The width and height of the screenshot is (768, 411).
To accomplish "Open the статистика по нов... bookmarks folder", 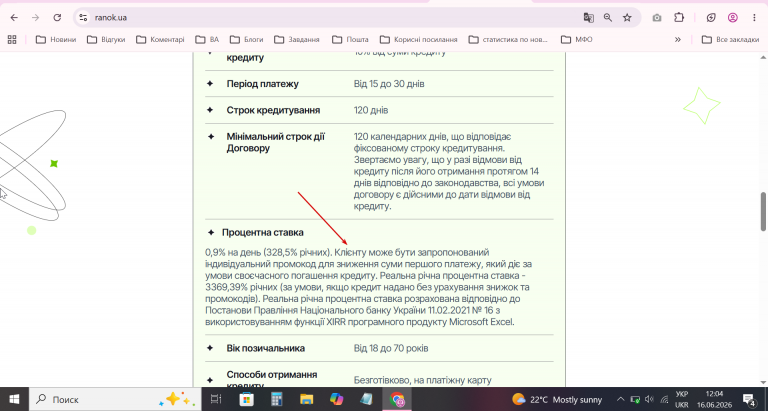I will pyautogui.click(x=509, y=39).
